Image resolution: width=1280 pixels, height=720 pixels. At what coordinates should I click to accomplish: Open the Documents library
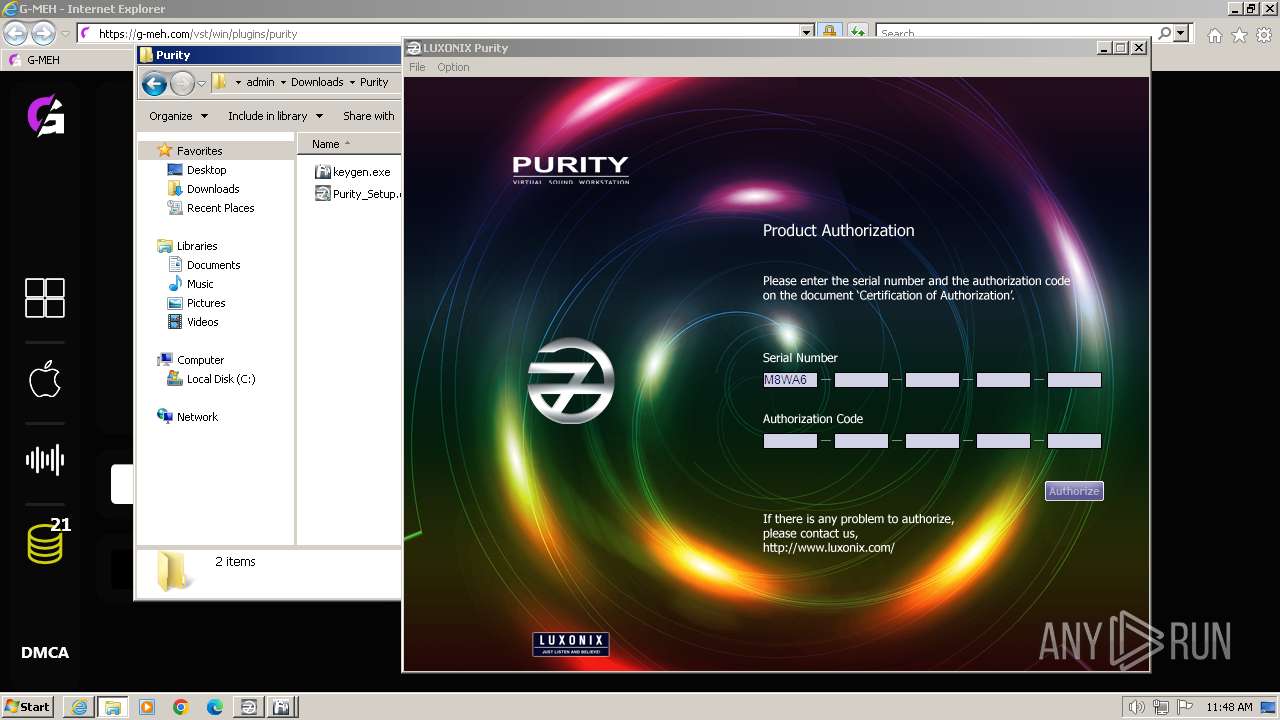213,265
